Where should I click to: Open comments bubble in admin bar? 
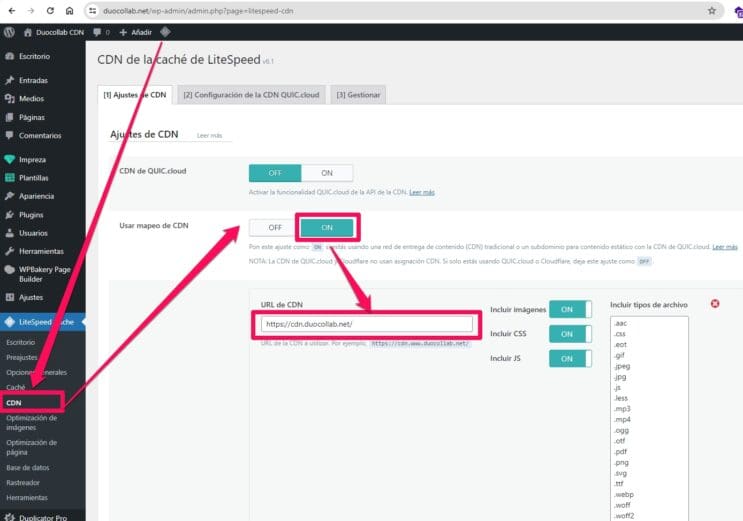point(101,32)
